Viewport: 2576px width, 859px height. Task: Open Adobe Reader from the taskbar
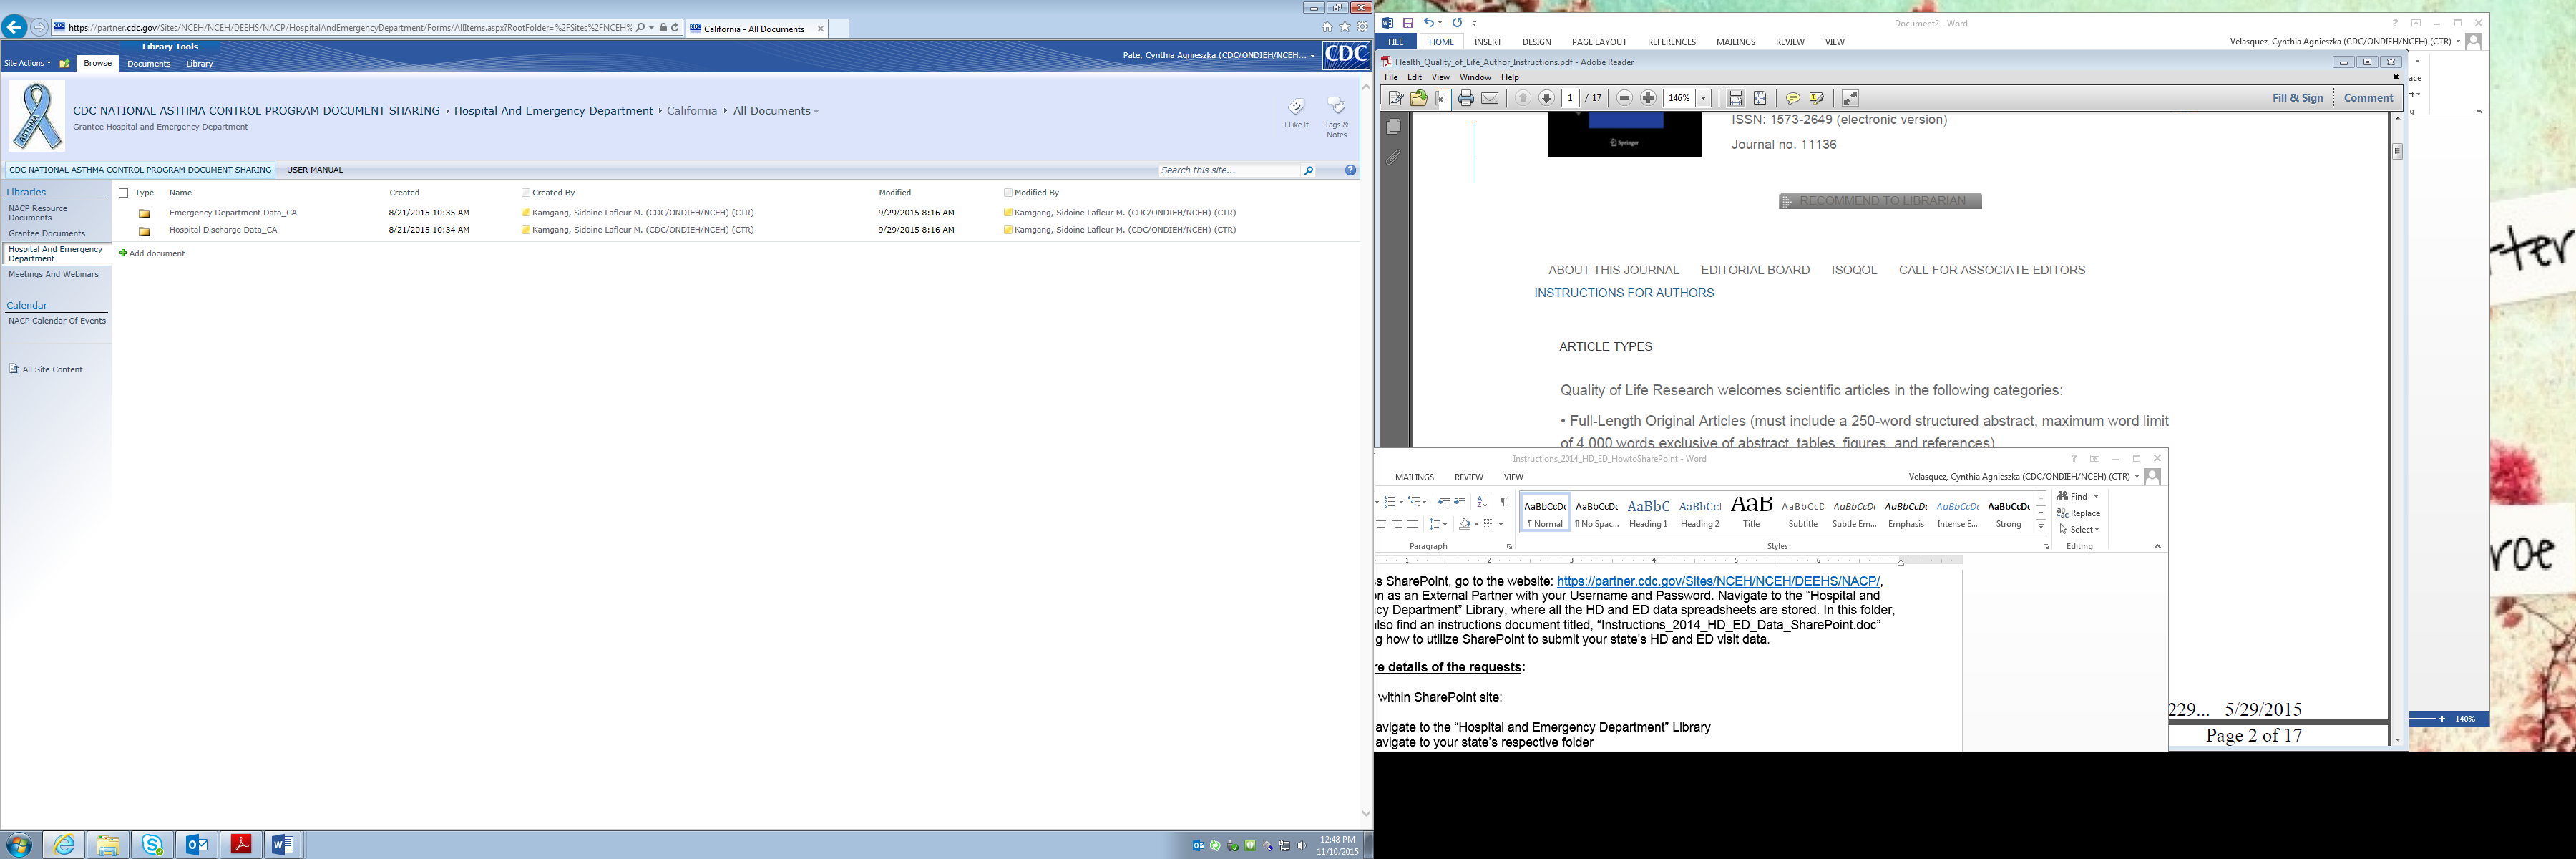click(241, 845)
